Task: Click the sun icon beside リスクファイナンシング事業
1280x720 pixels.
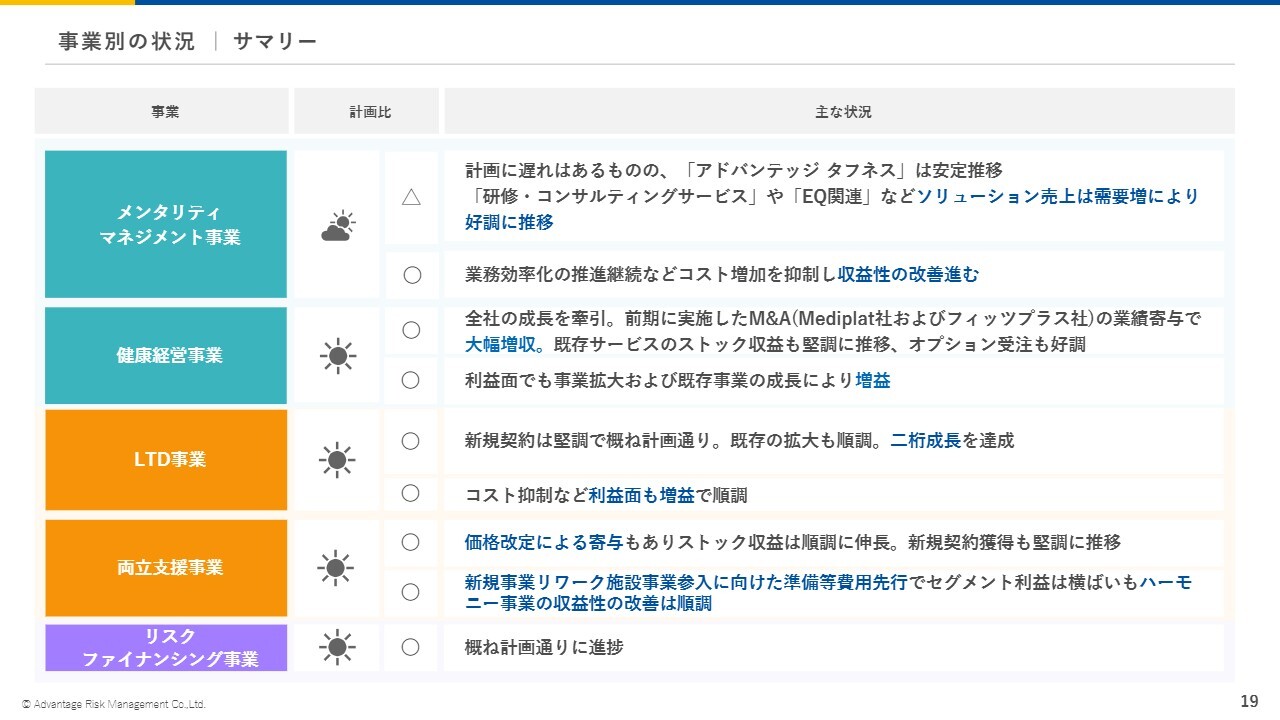Action: (x=337, y=647)
